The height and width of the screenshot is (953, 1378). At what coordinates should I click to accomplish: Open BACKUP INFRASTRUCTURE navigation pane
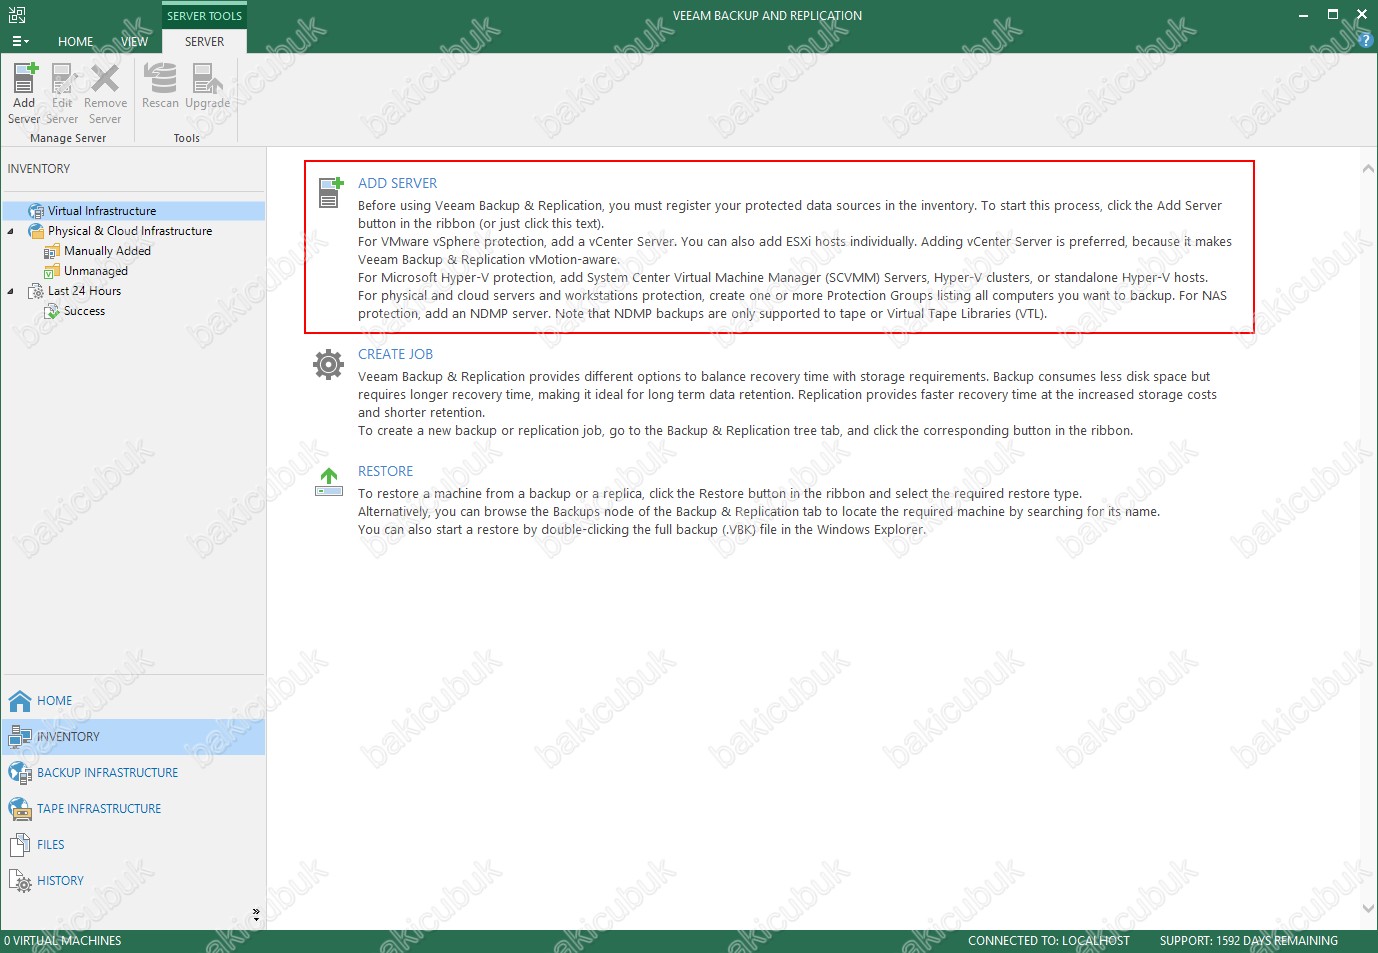pyautogui.click(x=133, y=773)
